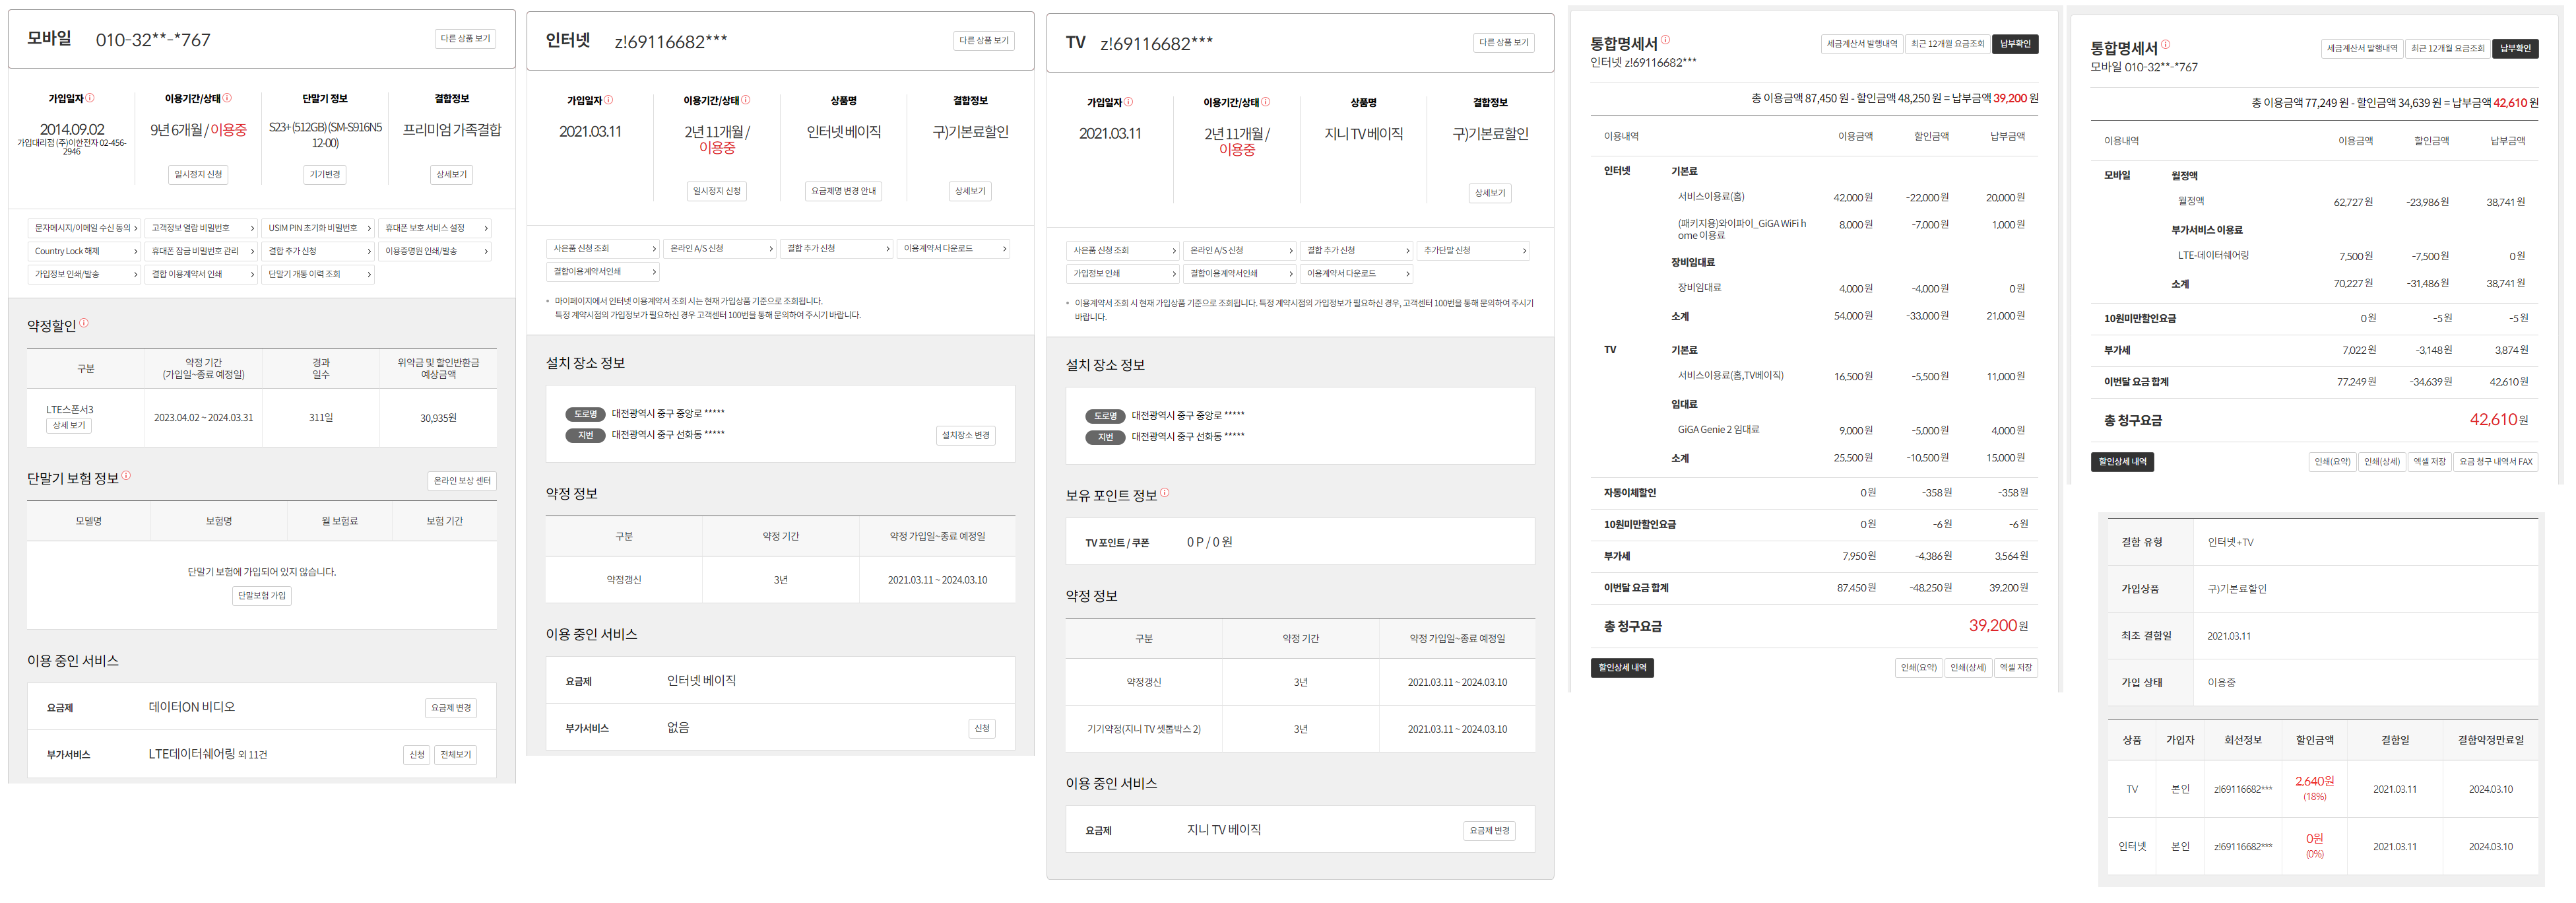Open USIM PIN 초기화 비밀번호 item
2576x903 pixels.
pyautogui.click(x=319, y=228)
